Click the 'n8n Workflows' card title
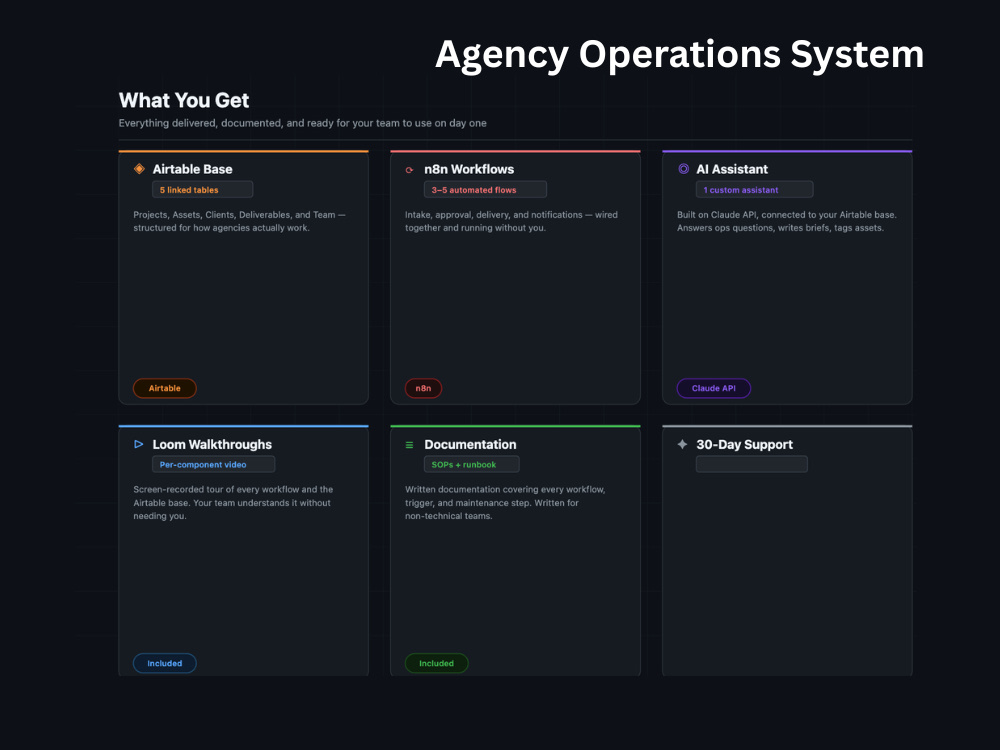The width and height of the screenshot is (1000, 750). click(469, 169)
